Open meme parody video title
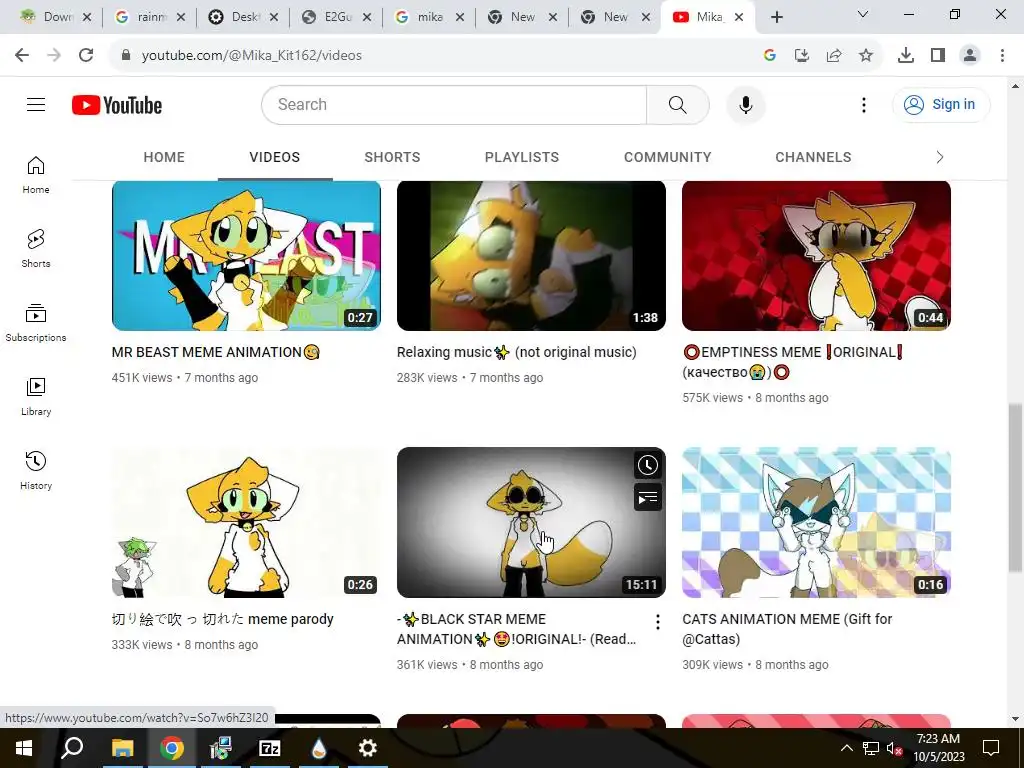Viewport: 1024px width, 768px height. (x=223, y=619)
